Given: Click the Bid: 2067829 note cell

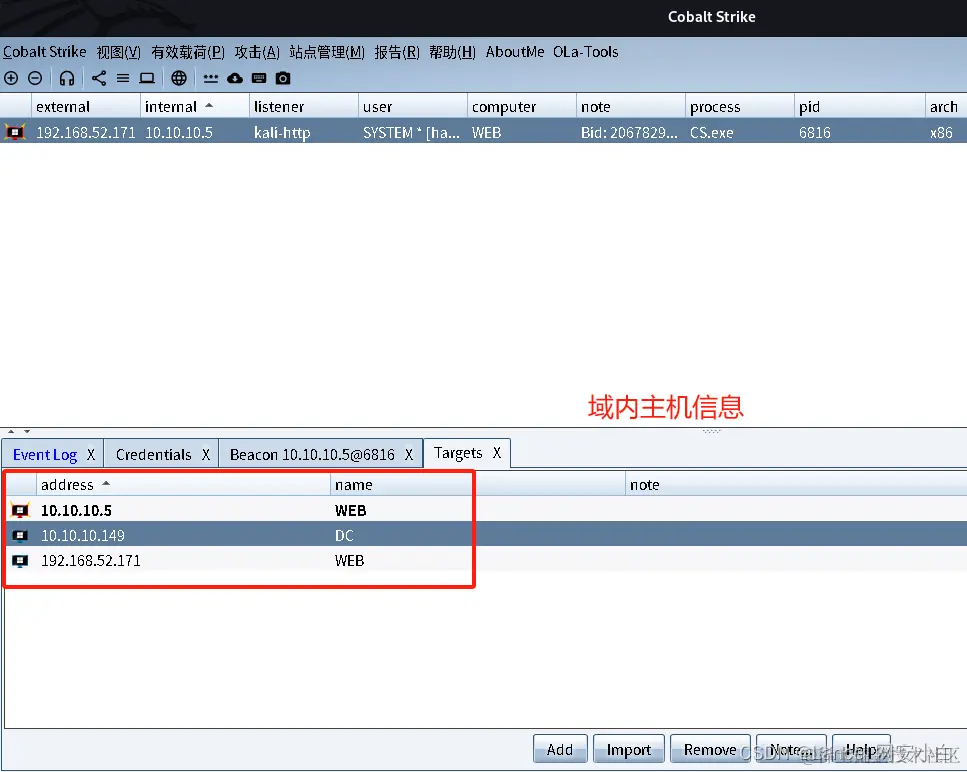Looking at the screenshot, I should tap(629, 133).
